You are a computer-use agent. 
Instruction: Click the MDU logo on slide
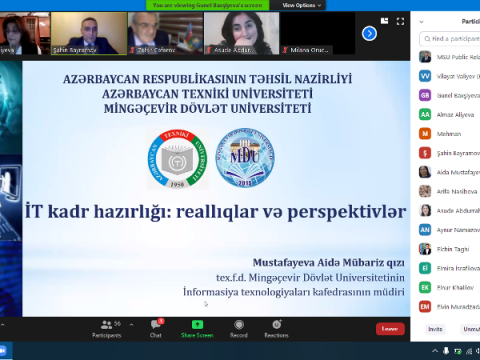(245, 158)
